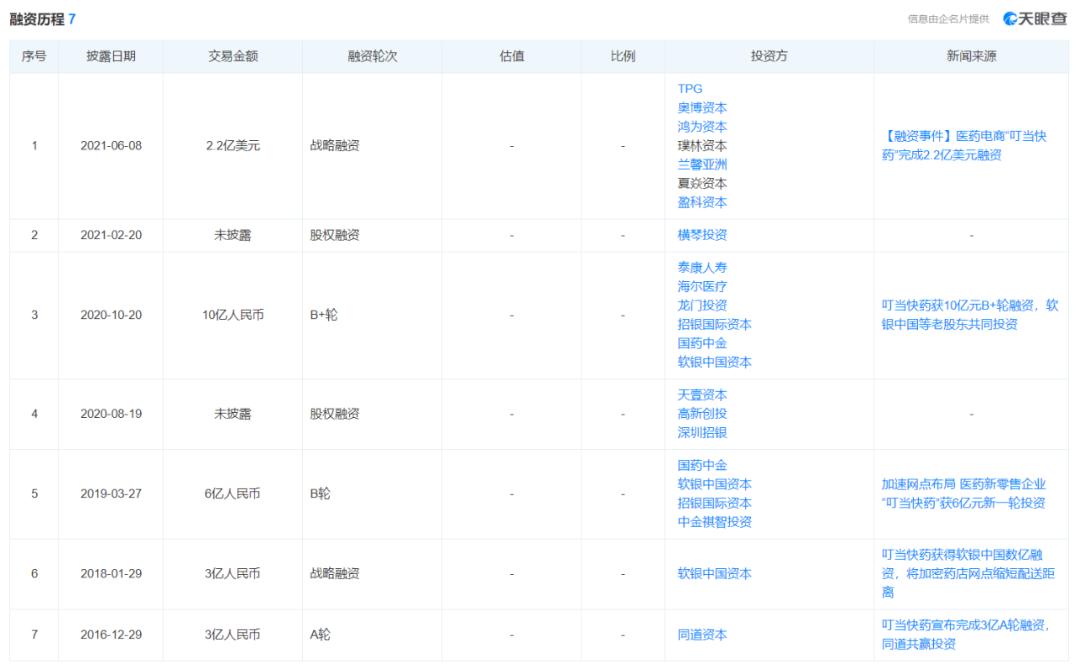The height and width of the screenshot is (672, 1080).
Task: Click the 交易金额 column header
Action: [233, 56]
